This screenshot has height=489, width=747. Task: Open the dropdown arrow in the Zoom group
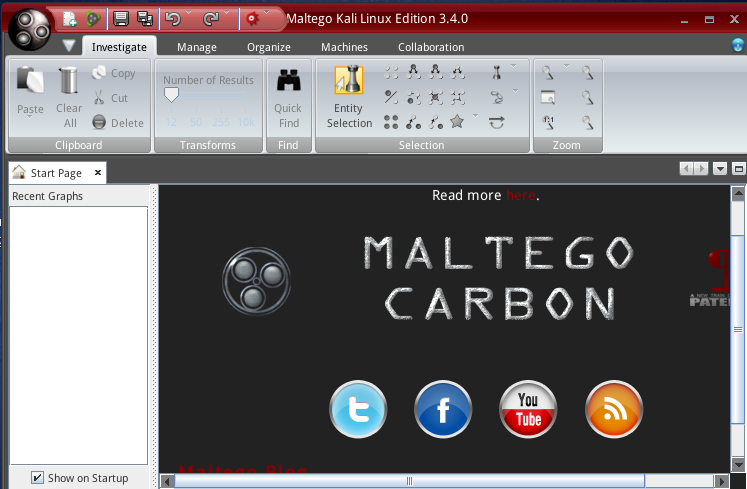[566, 66]
